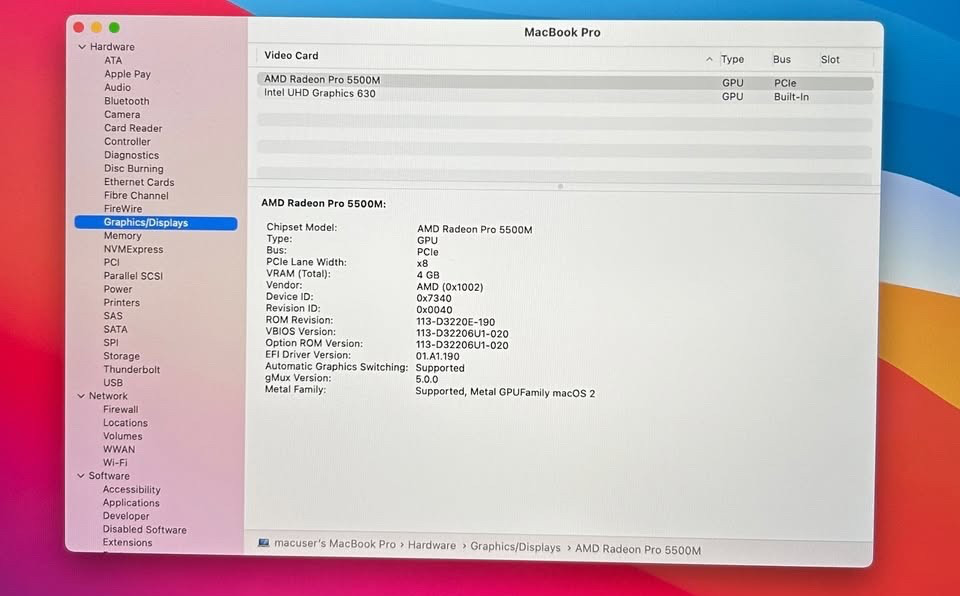Select Printers in the sidebar
The width and height of the screenshot is (960, 596).
tap(121, 303)
